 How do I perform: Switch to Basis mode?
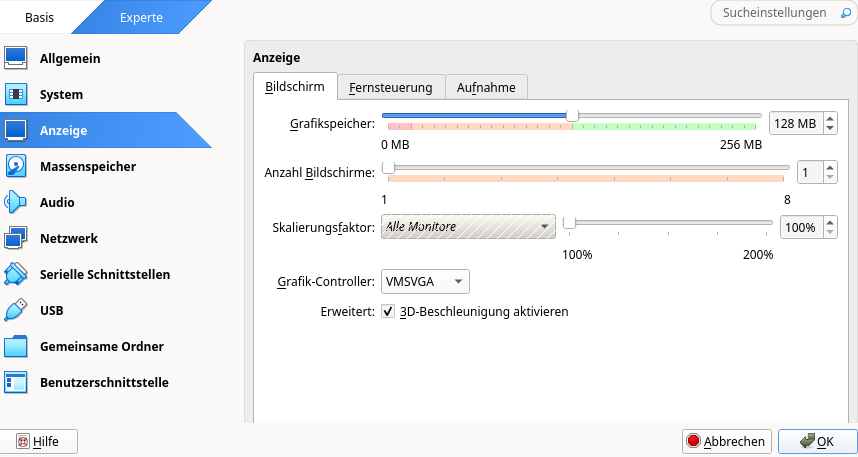[40, 17]
